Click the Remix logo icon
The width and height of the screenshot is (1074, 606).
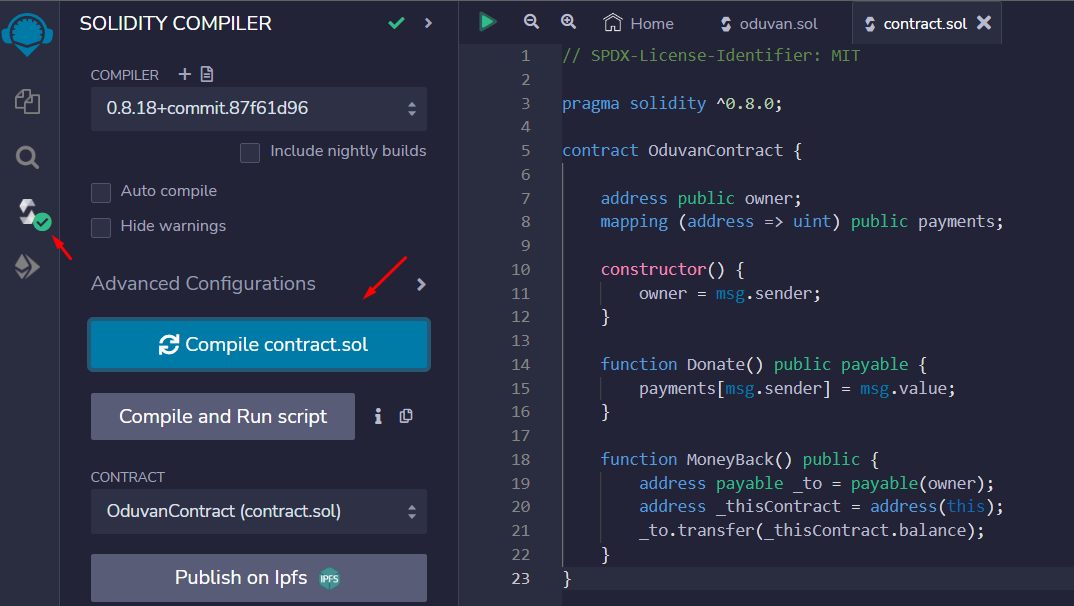click(x=28, y=31)
